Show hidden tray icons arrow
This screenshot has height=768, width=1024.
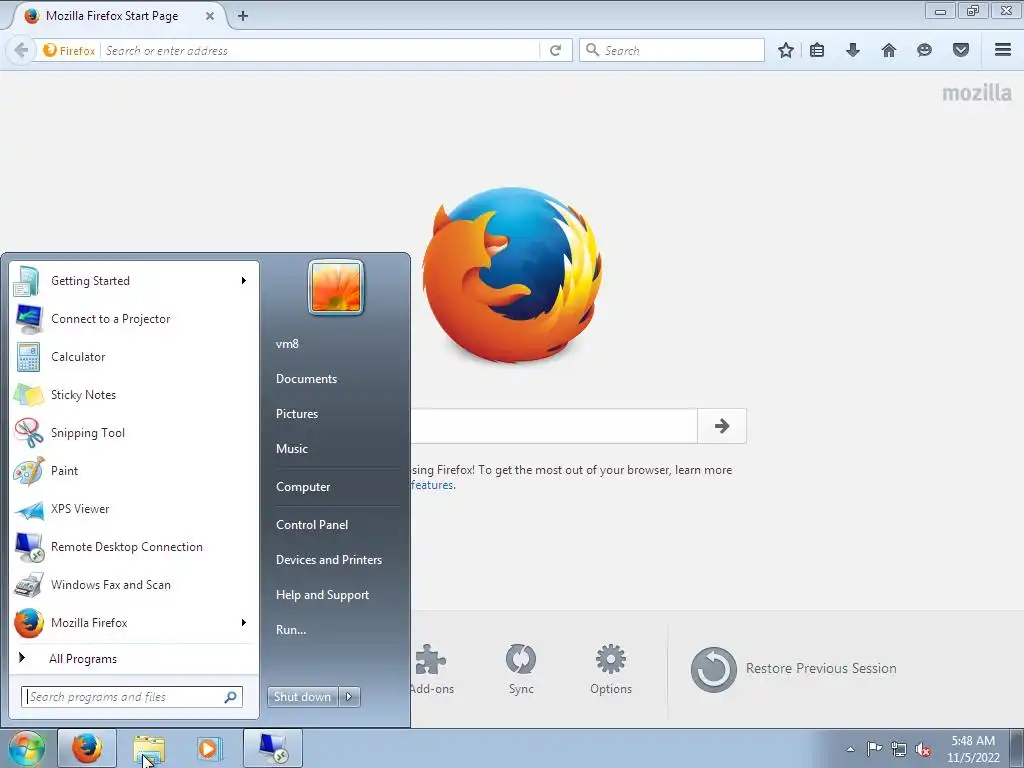click(850, 749)
